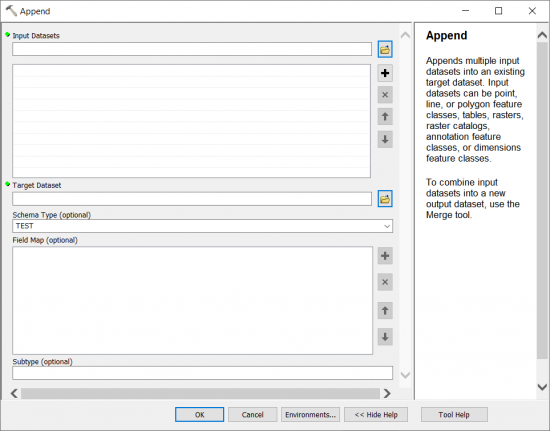Browse for Input Datasets with folder icon

tap(385, 49)
